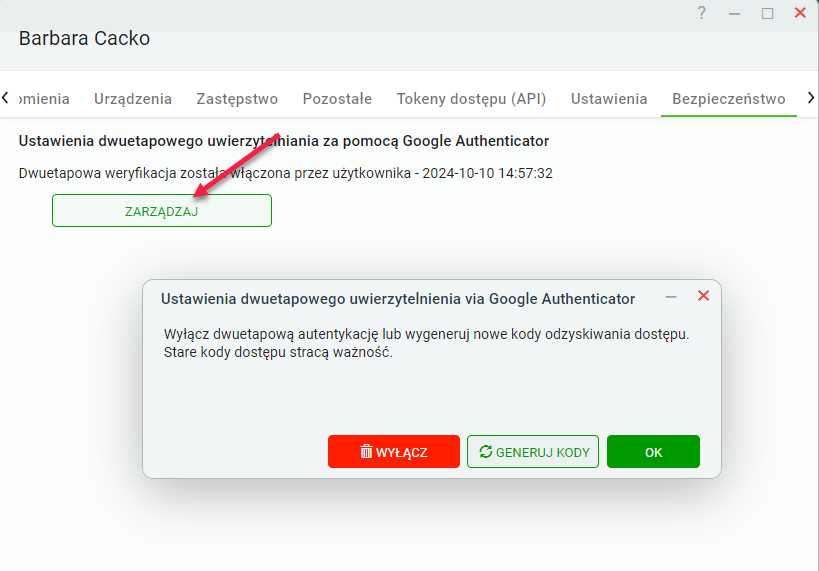Image resolution: width=819 pixels, height=571 pixels.
Task: Click the heading 'Ustawienia dwuetapowego uwierzytelniania za pomocą Google Authenticator'
Action: [x=284, y=141]
